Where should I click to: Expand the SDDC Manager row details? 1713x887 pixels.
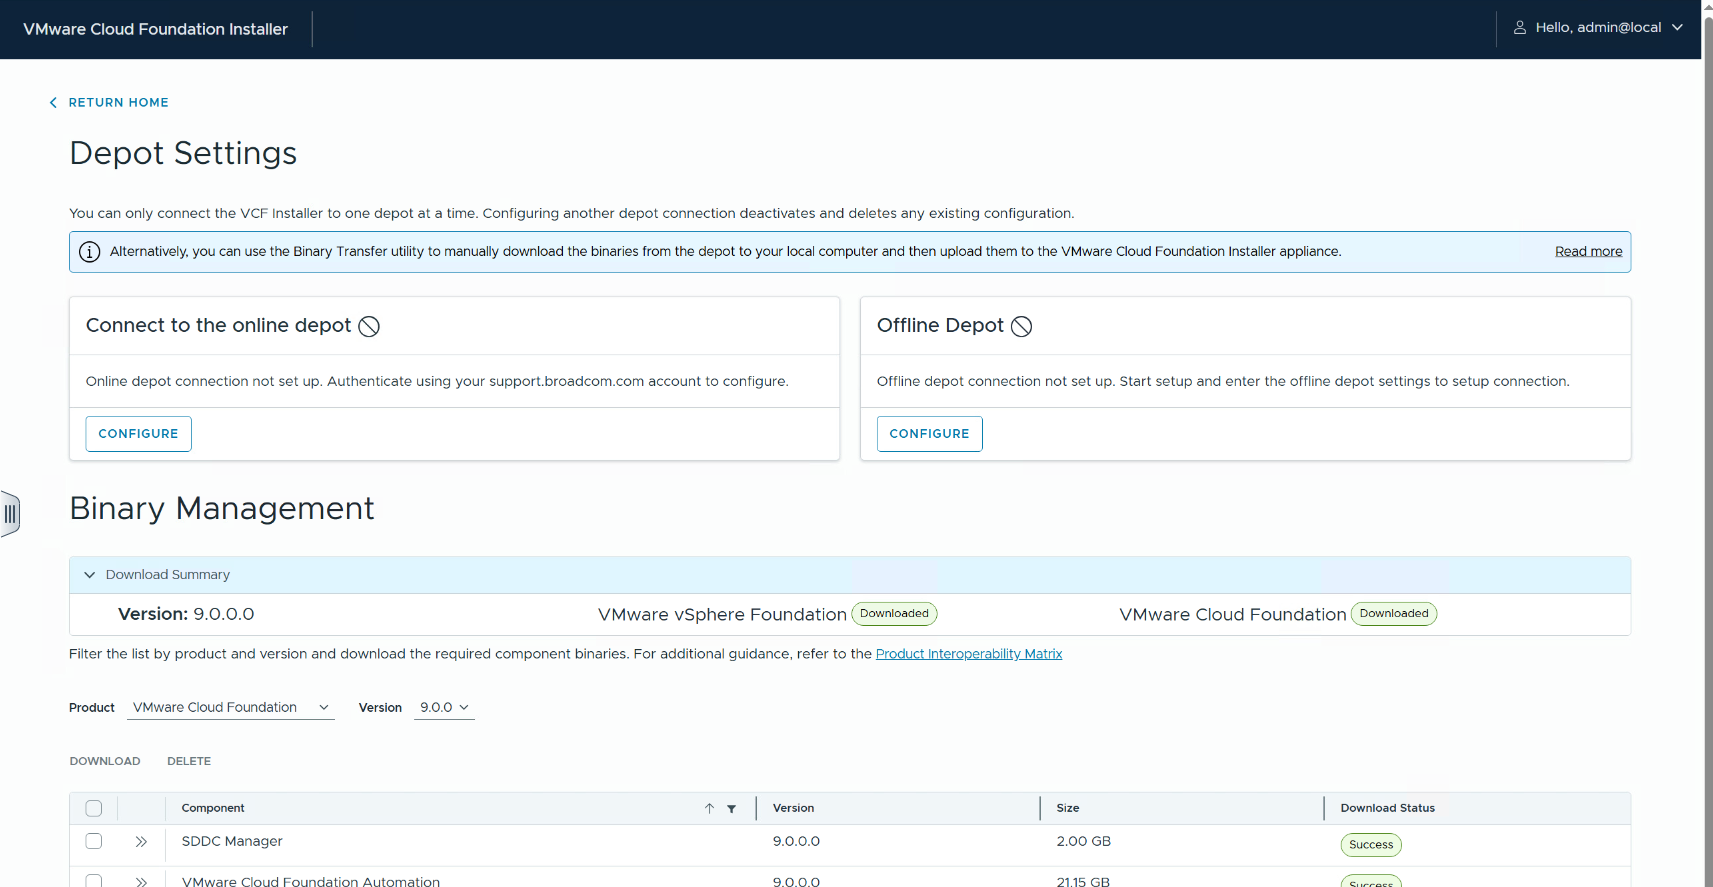point(141,842)
